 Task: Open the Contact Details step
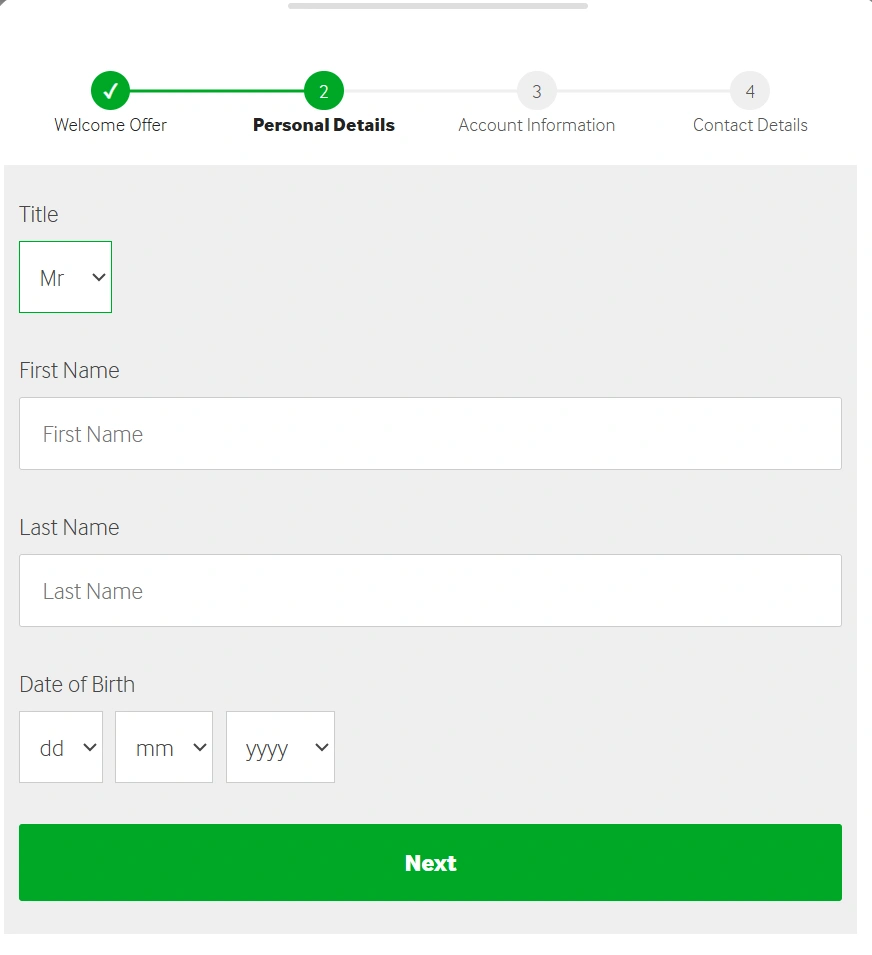click(x=749, y=125)
